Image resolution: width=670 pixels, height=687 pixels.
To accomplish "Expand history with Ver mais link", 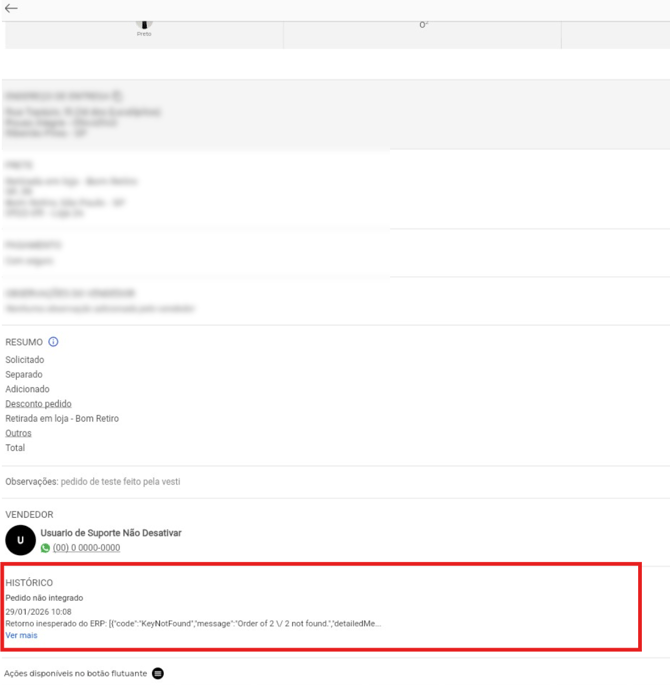I will 21,636.
